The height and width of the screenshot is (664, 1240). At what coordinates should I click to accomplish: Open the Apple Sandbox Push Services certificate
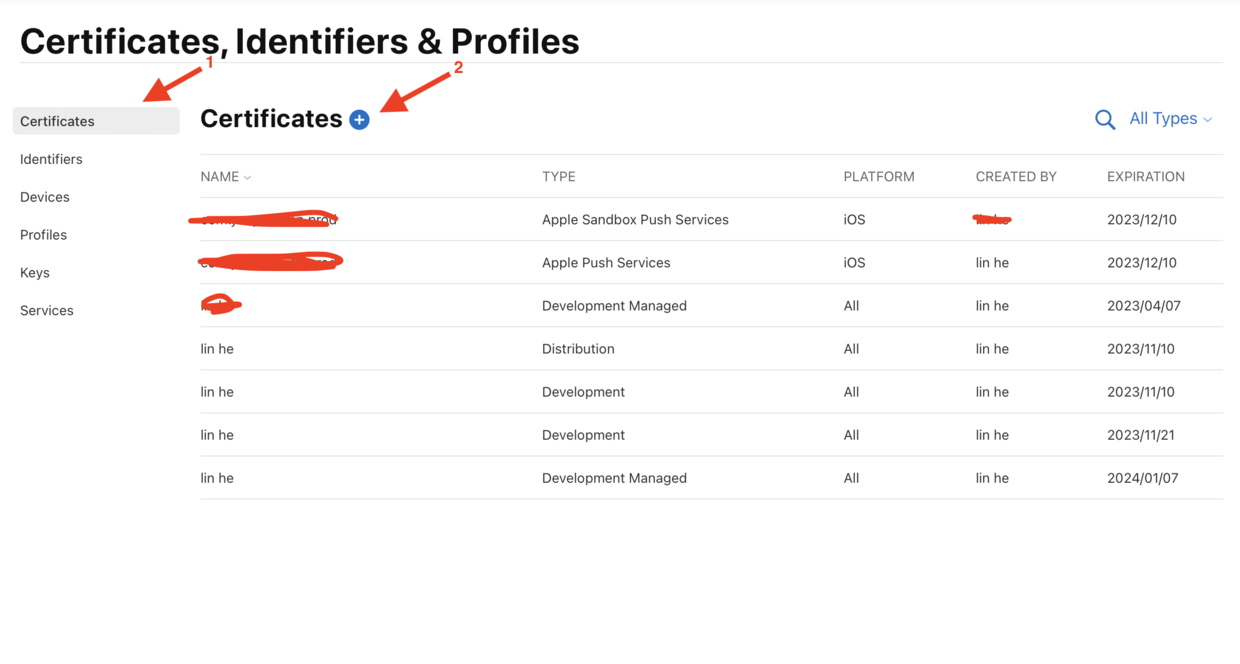711,219
